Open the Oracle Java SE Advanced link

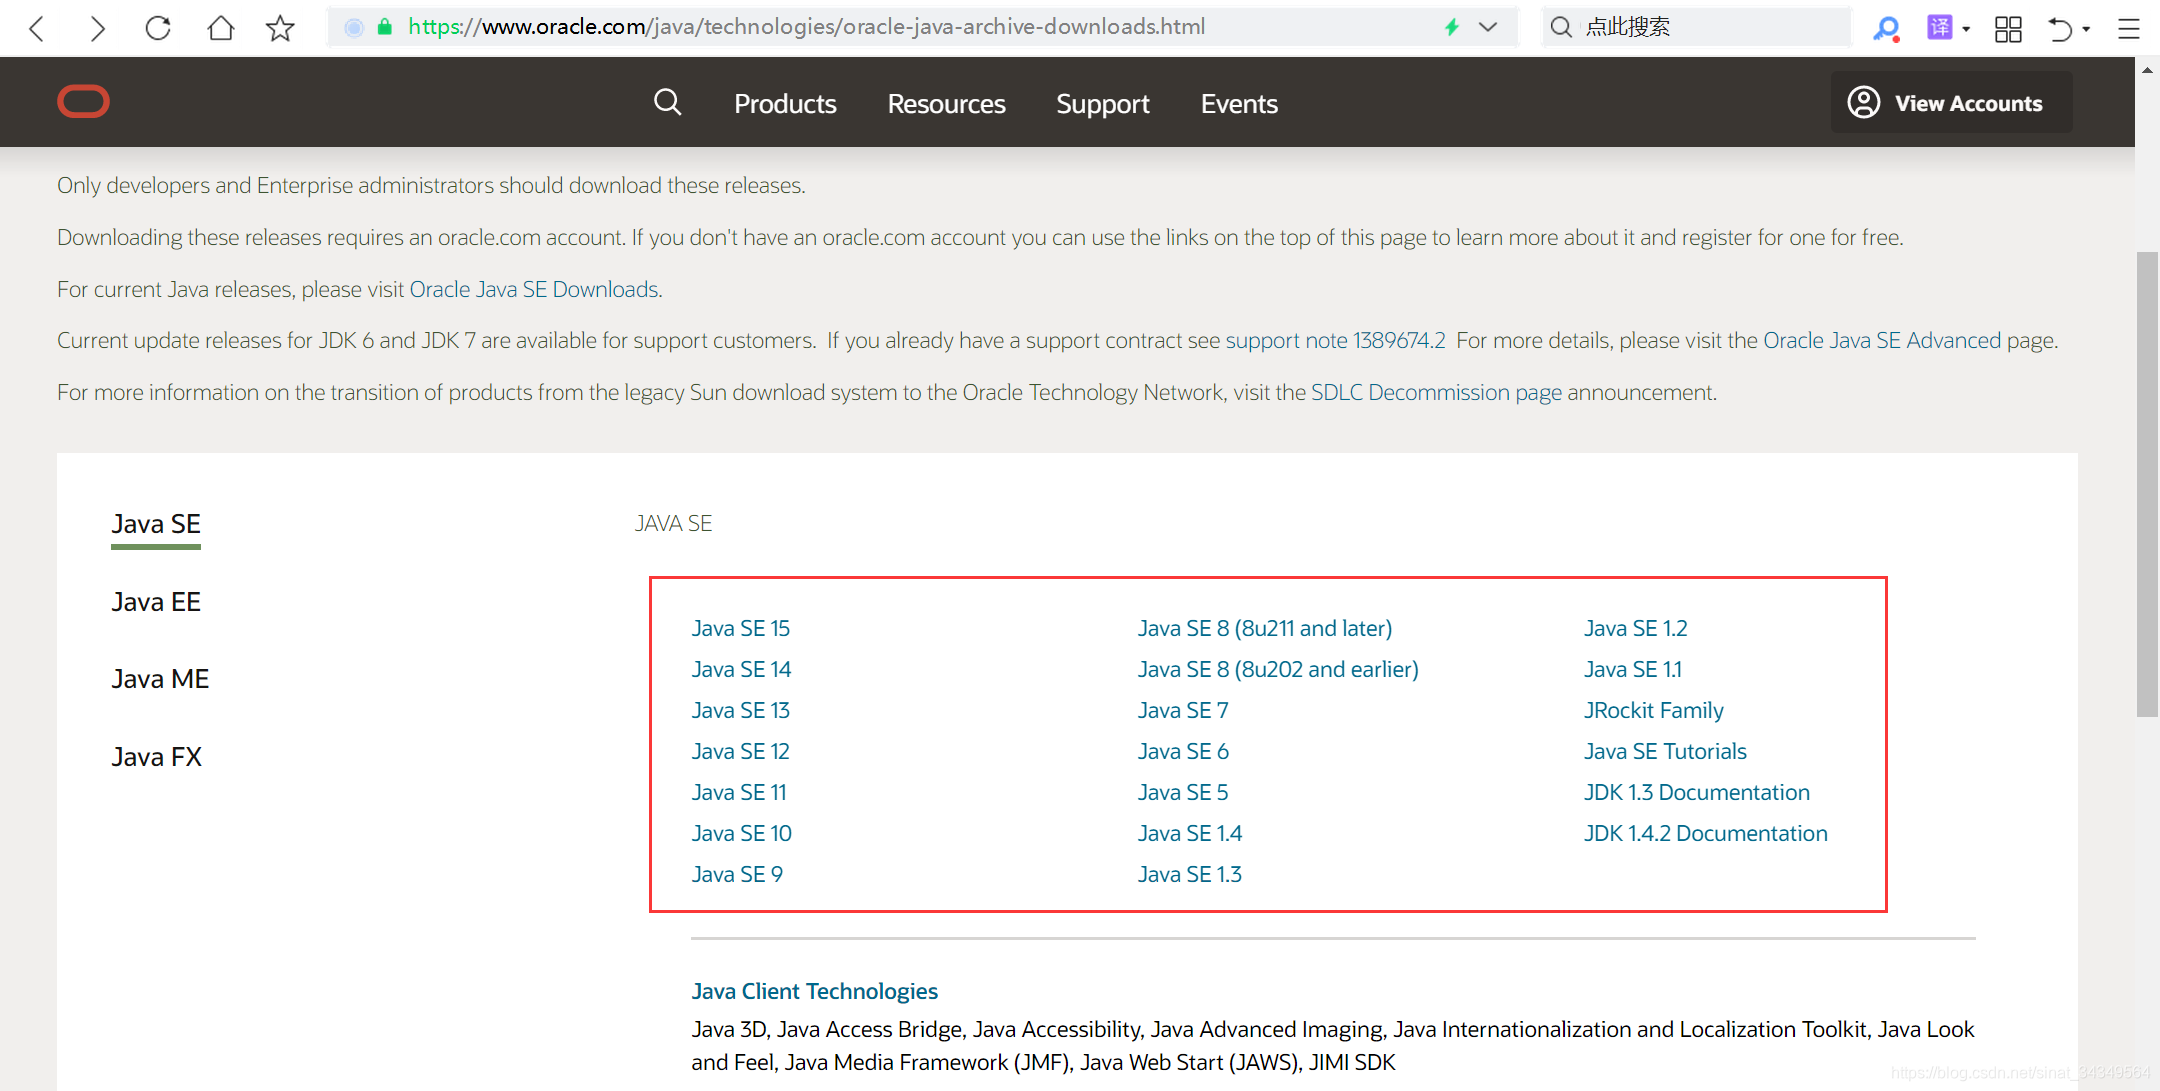pos(1882,340)
